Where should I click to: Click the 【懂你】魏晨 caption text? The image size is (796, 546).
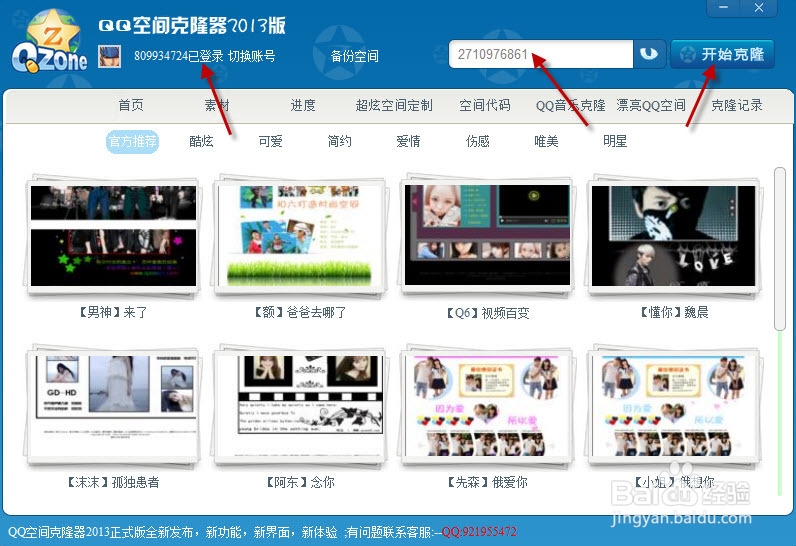[674, 313]
